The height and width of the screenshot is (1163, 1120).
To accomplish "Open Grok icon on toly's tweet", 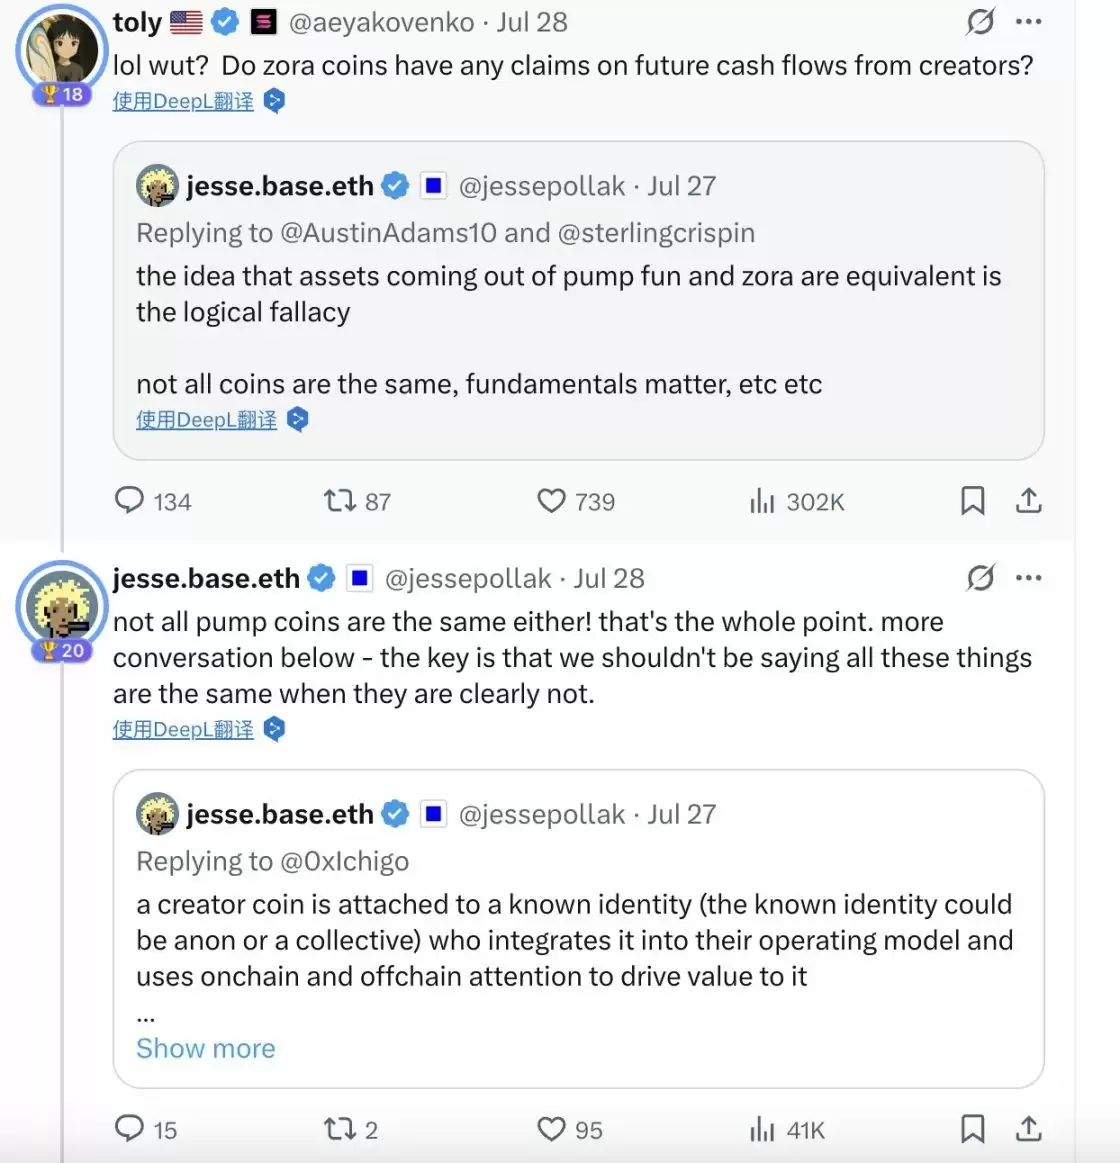I will (980, 22).
